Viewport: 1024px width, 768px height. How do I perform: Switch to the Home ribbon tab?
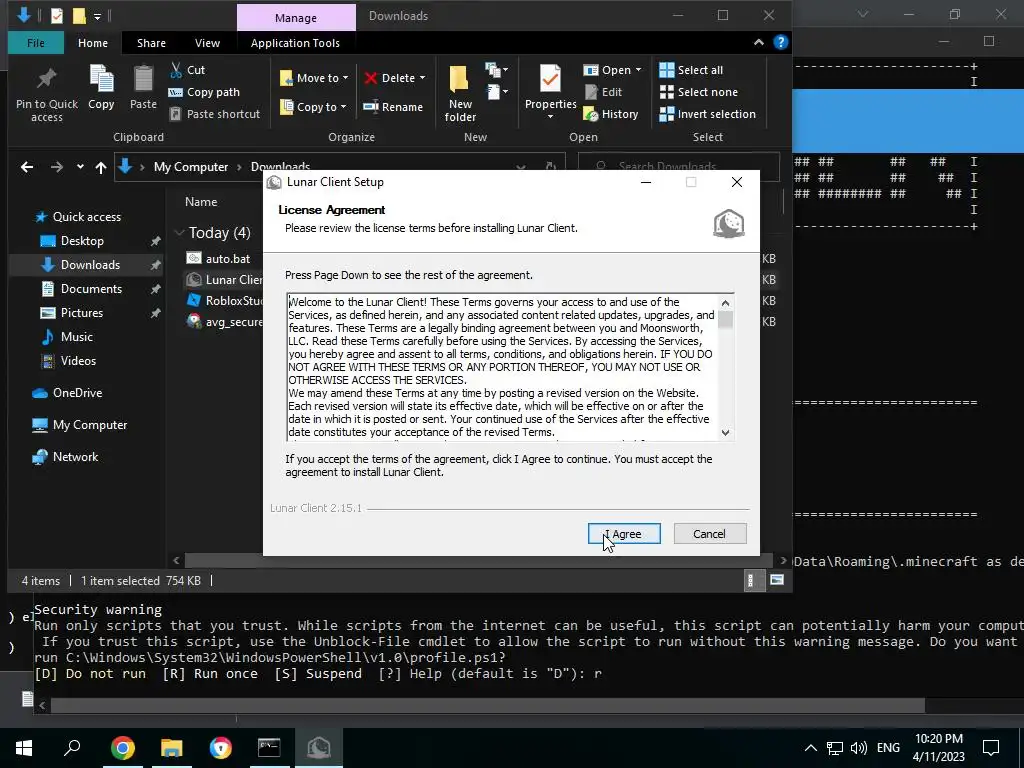[93, 43]
